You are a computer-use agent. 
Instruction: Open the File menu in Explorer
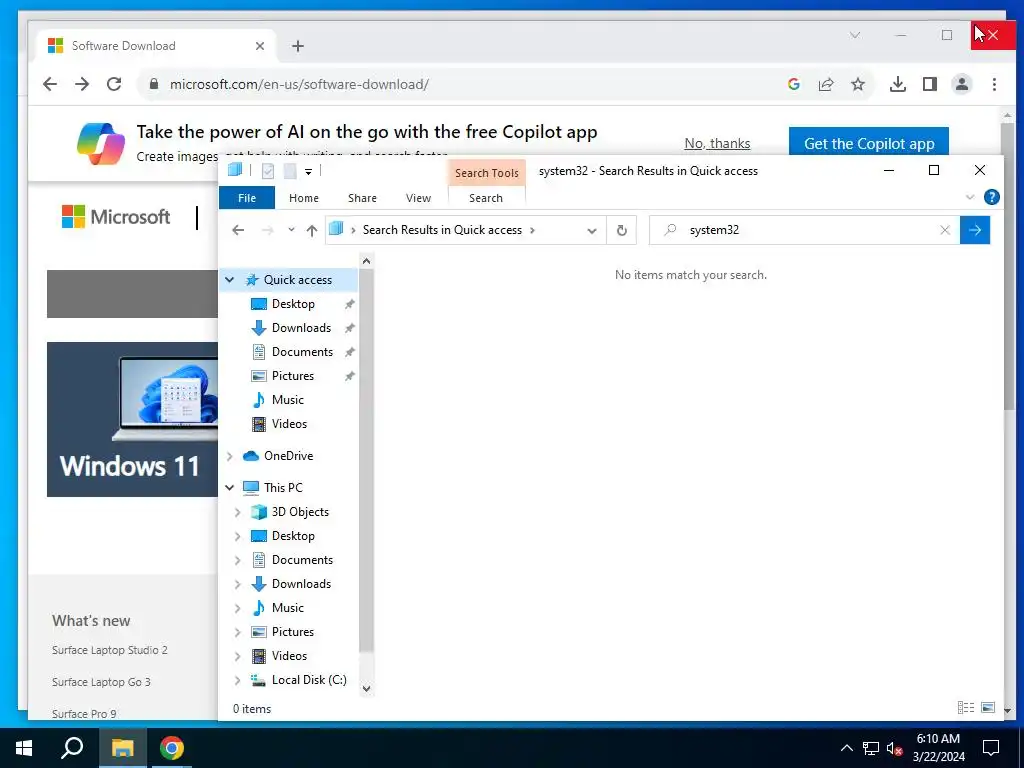click(x=247, y=198)
